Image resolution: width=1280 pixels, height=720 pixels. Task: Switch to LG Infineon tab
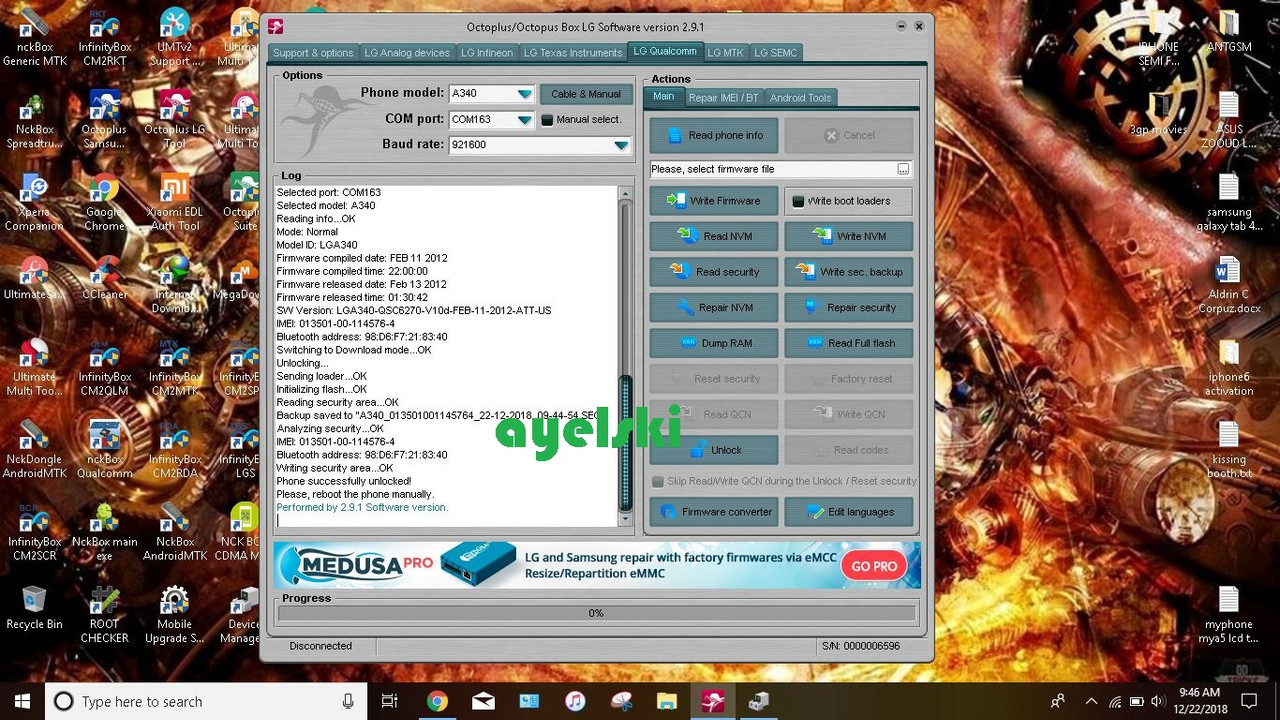[487, 53]
